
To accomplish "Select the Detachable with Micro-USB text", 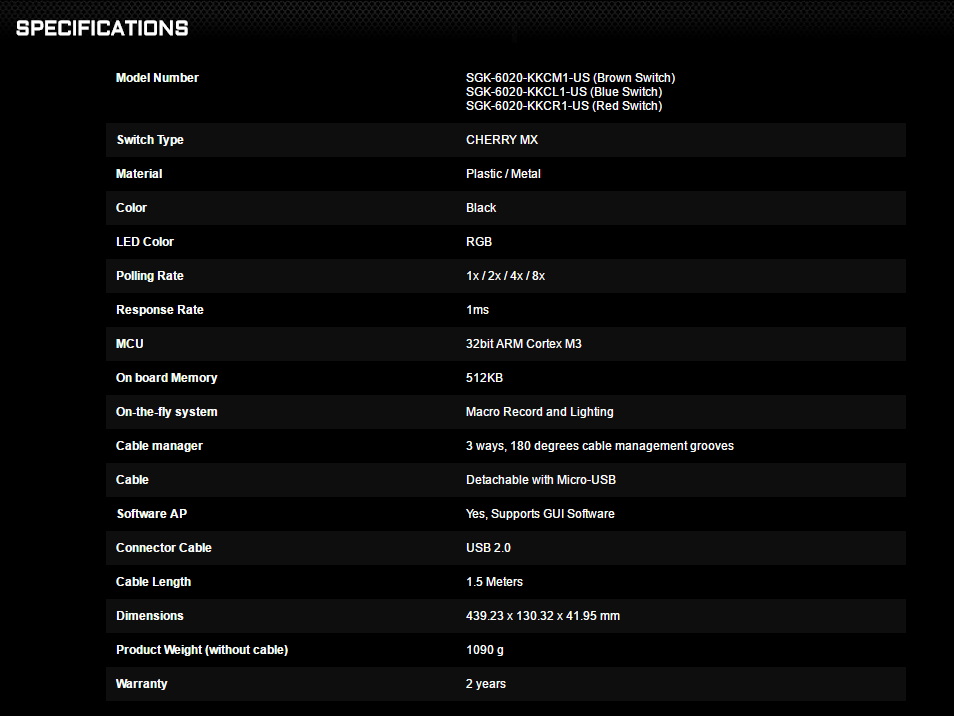I will 540,481.
